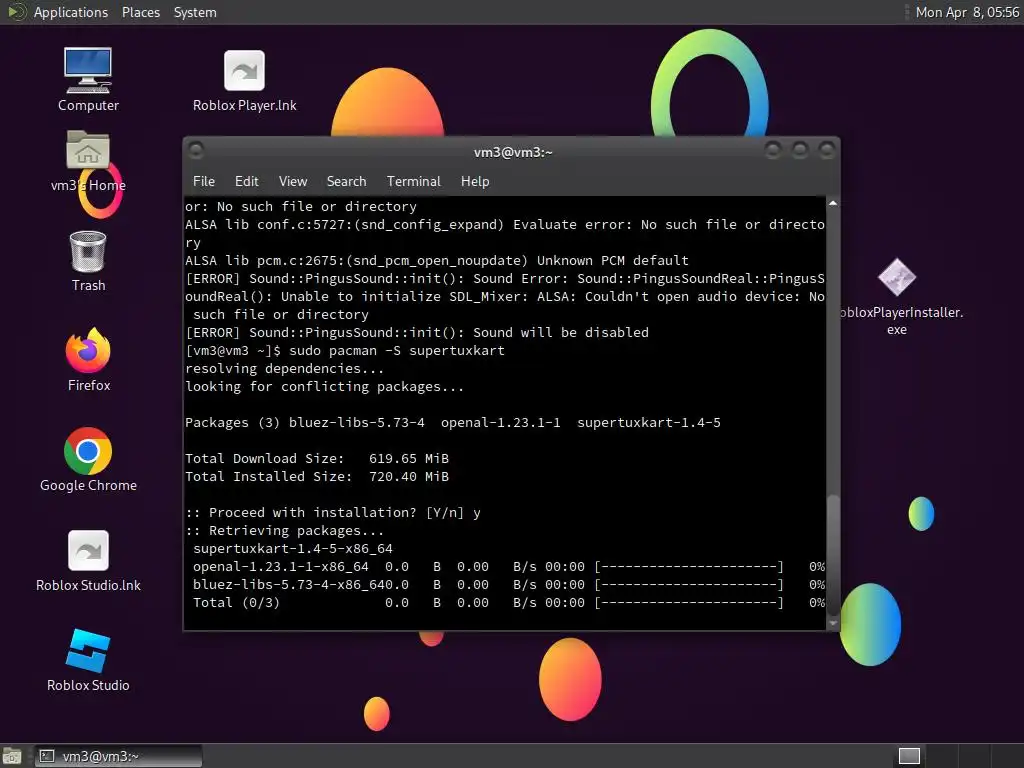Screen dimensions: 1024x768
Task: Click the vm3@vm3:~ window title text
Action: [513, 152]
